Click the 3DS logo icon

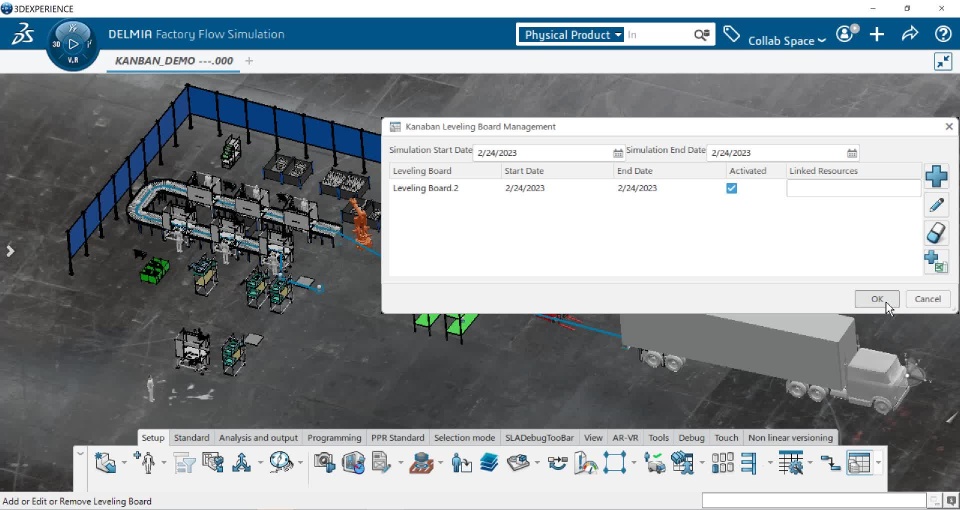click(23, 34)
